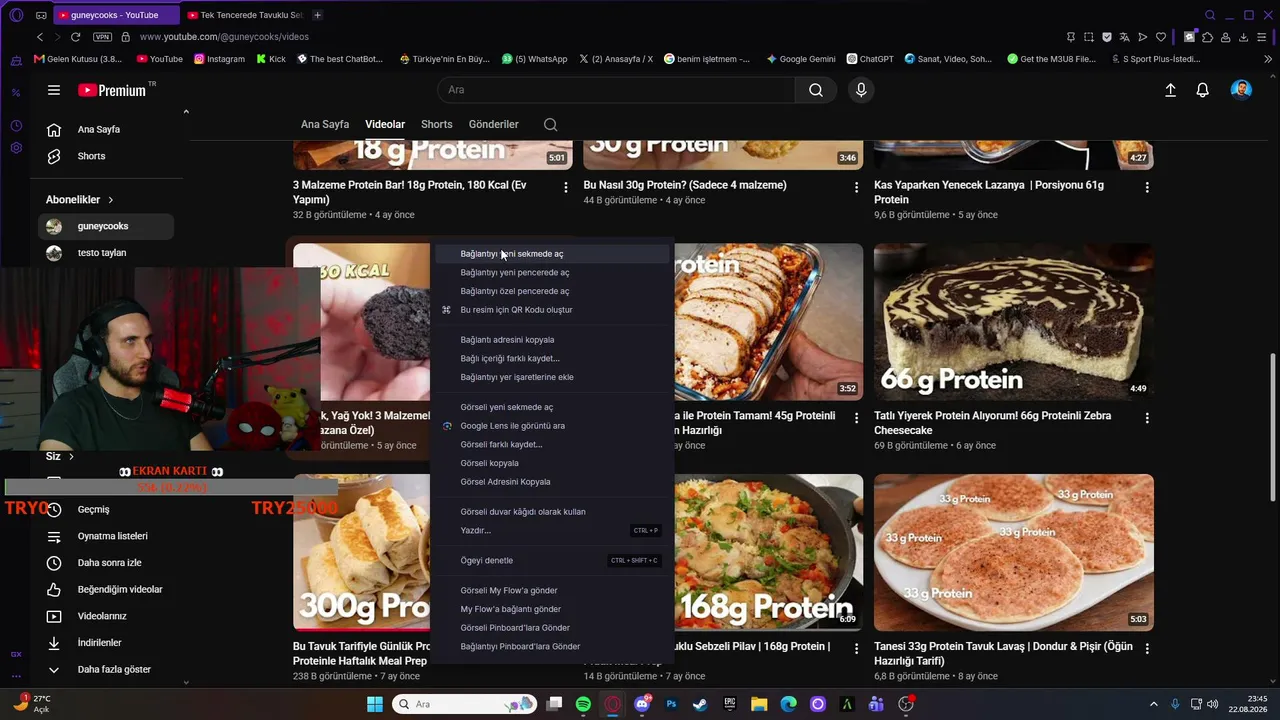Choose Bağlantıyı yeni pencerede aç

tap(552, 273)
